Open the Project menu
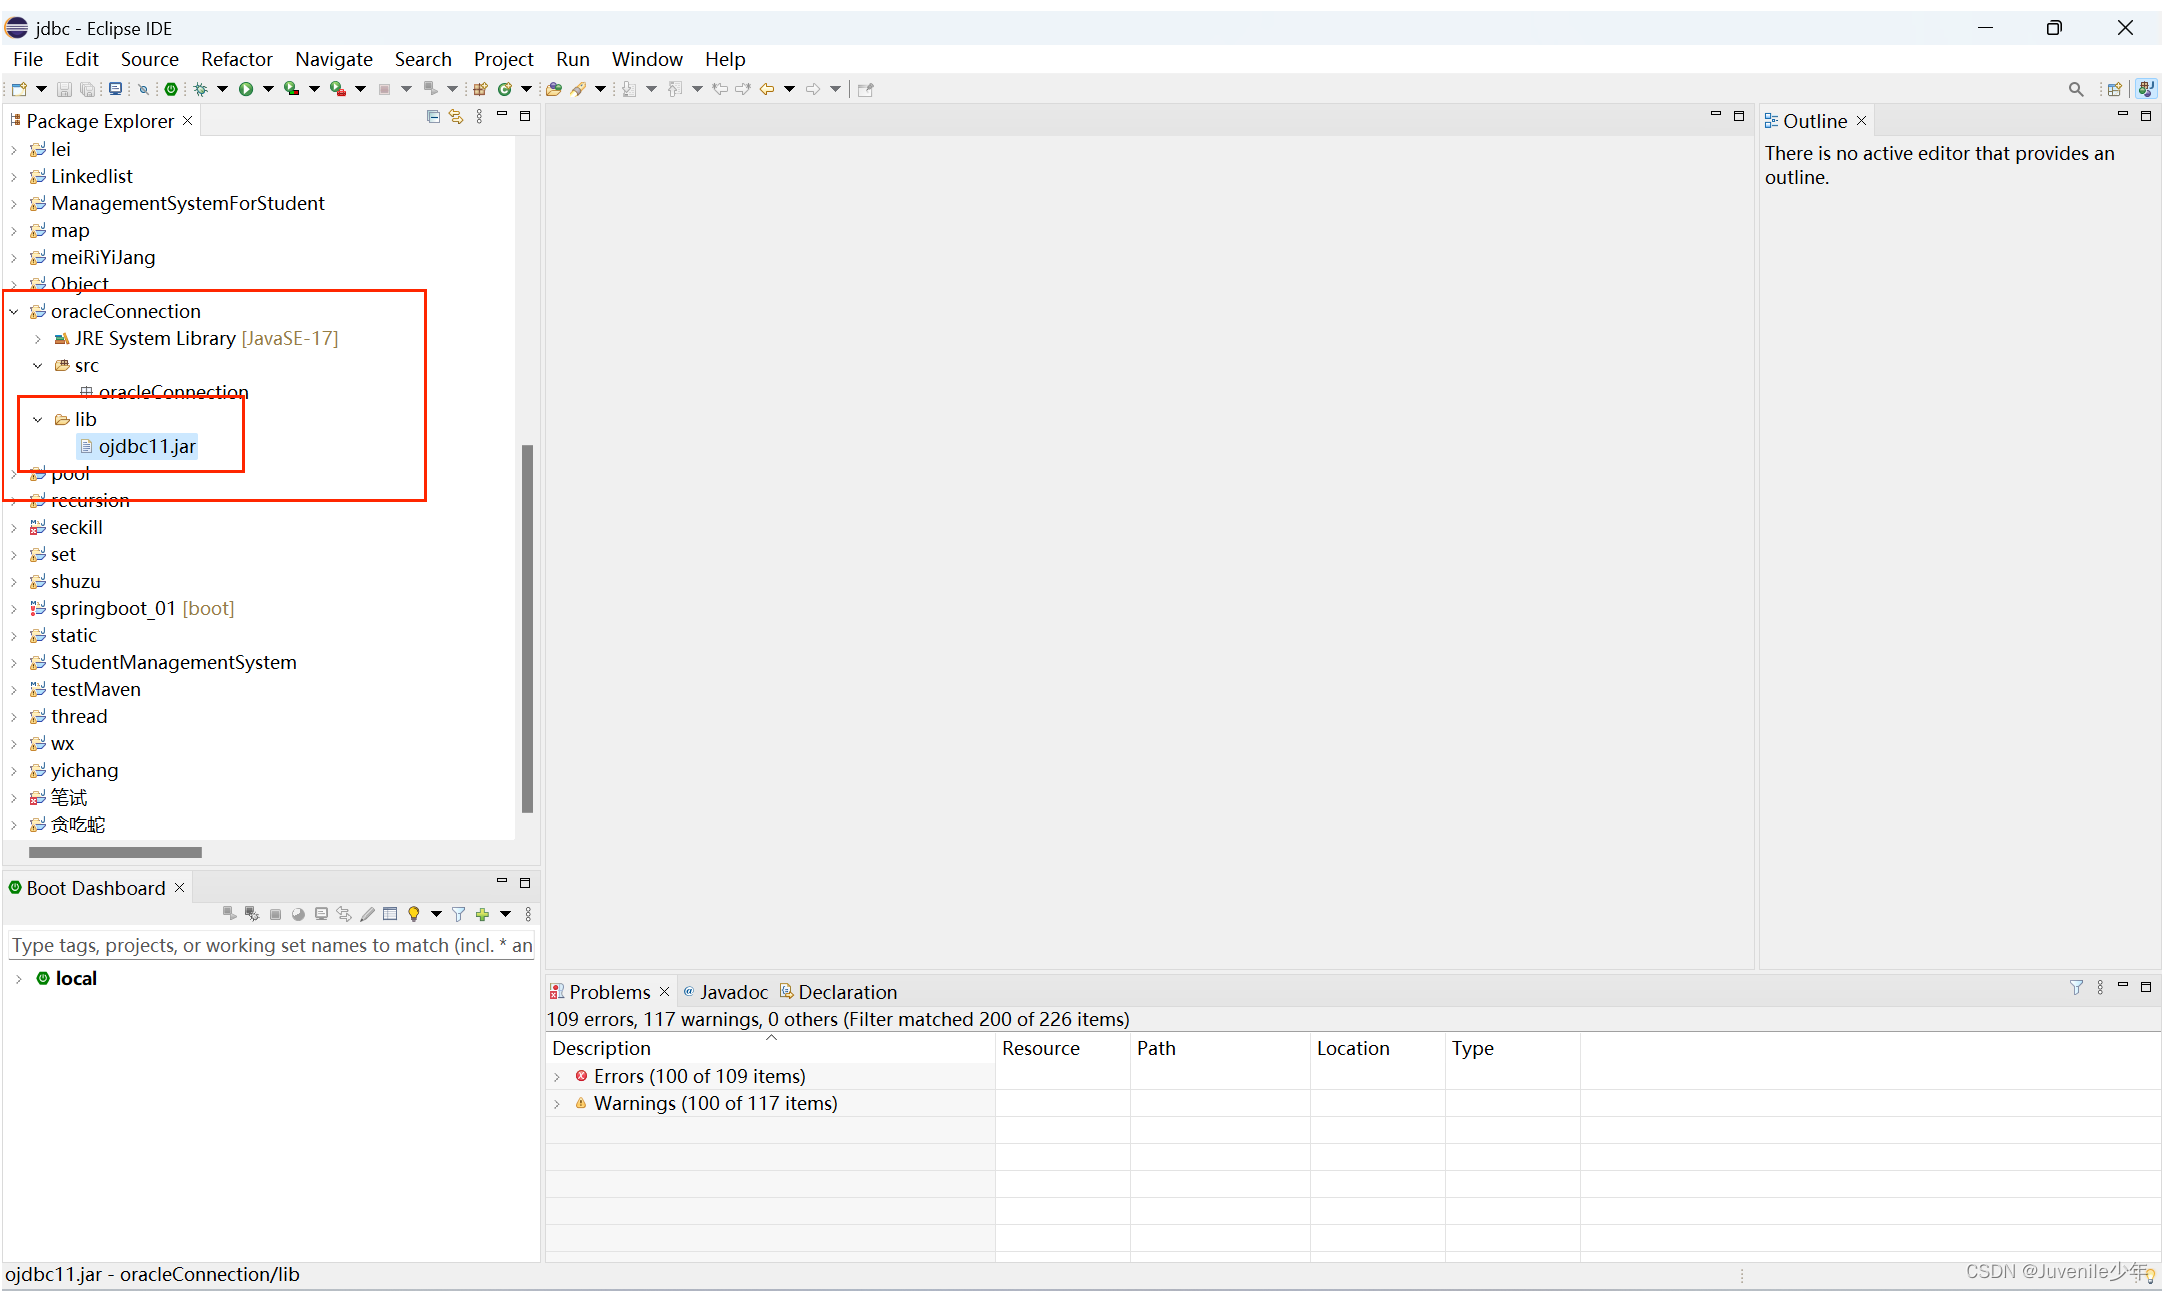The width and height of the screenshot is (2164, 1291). click(503, 59)
